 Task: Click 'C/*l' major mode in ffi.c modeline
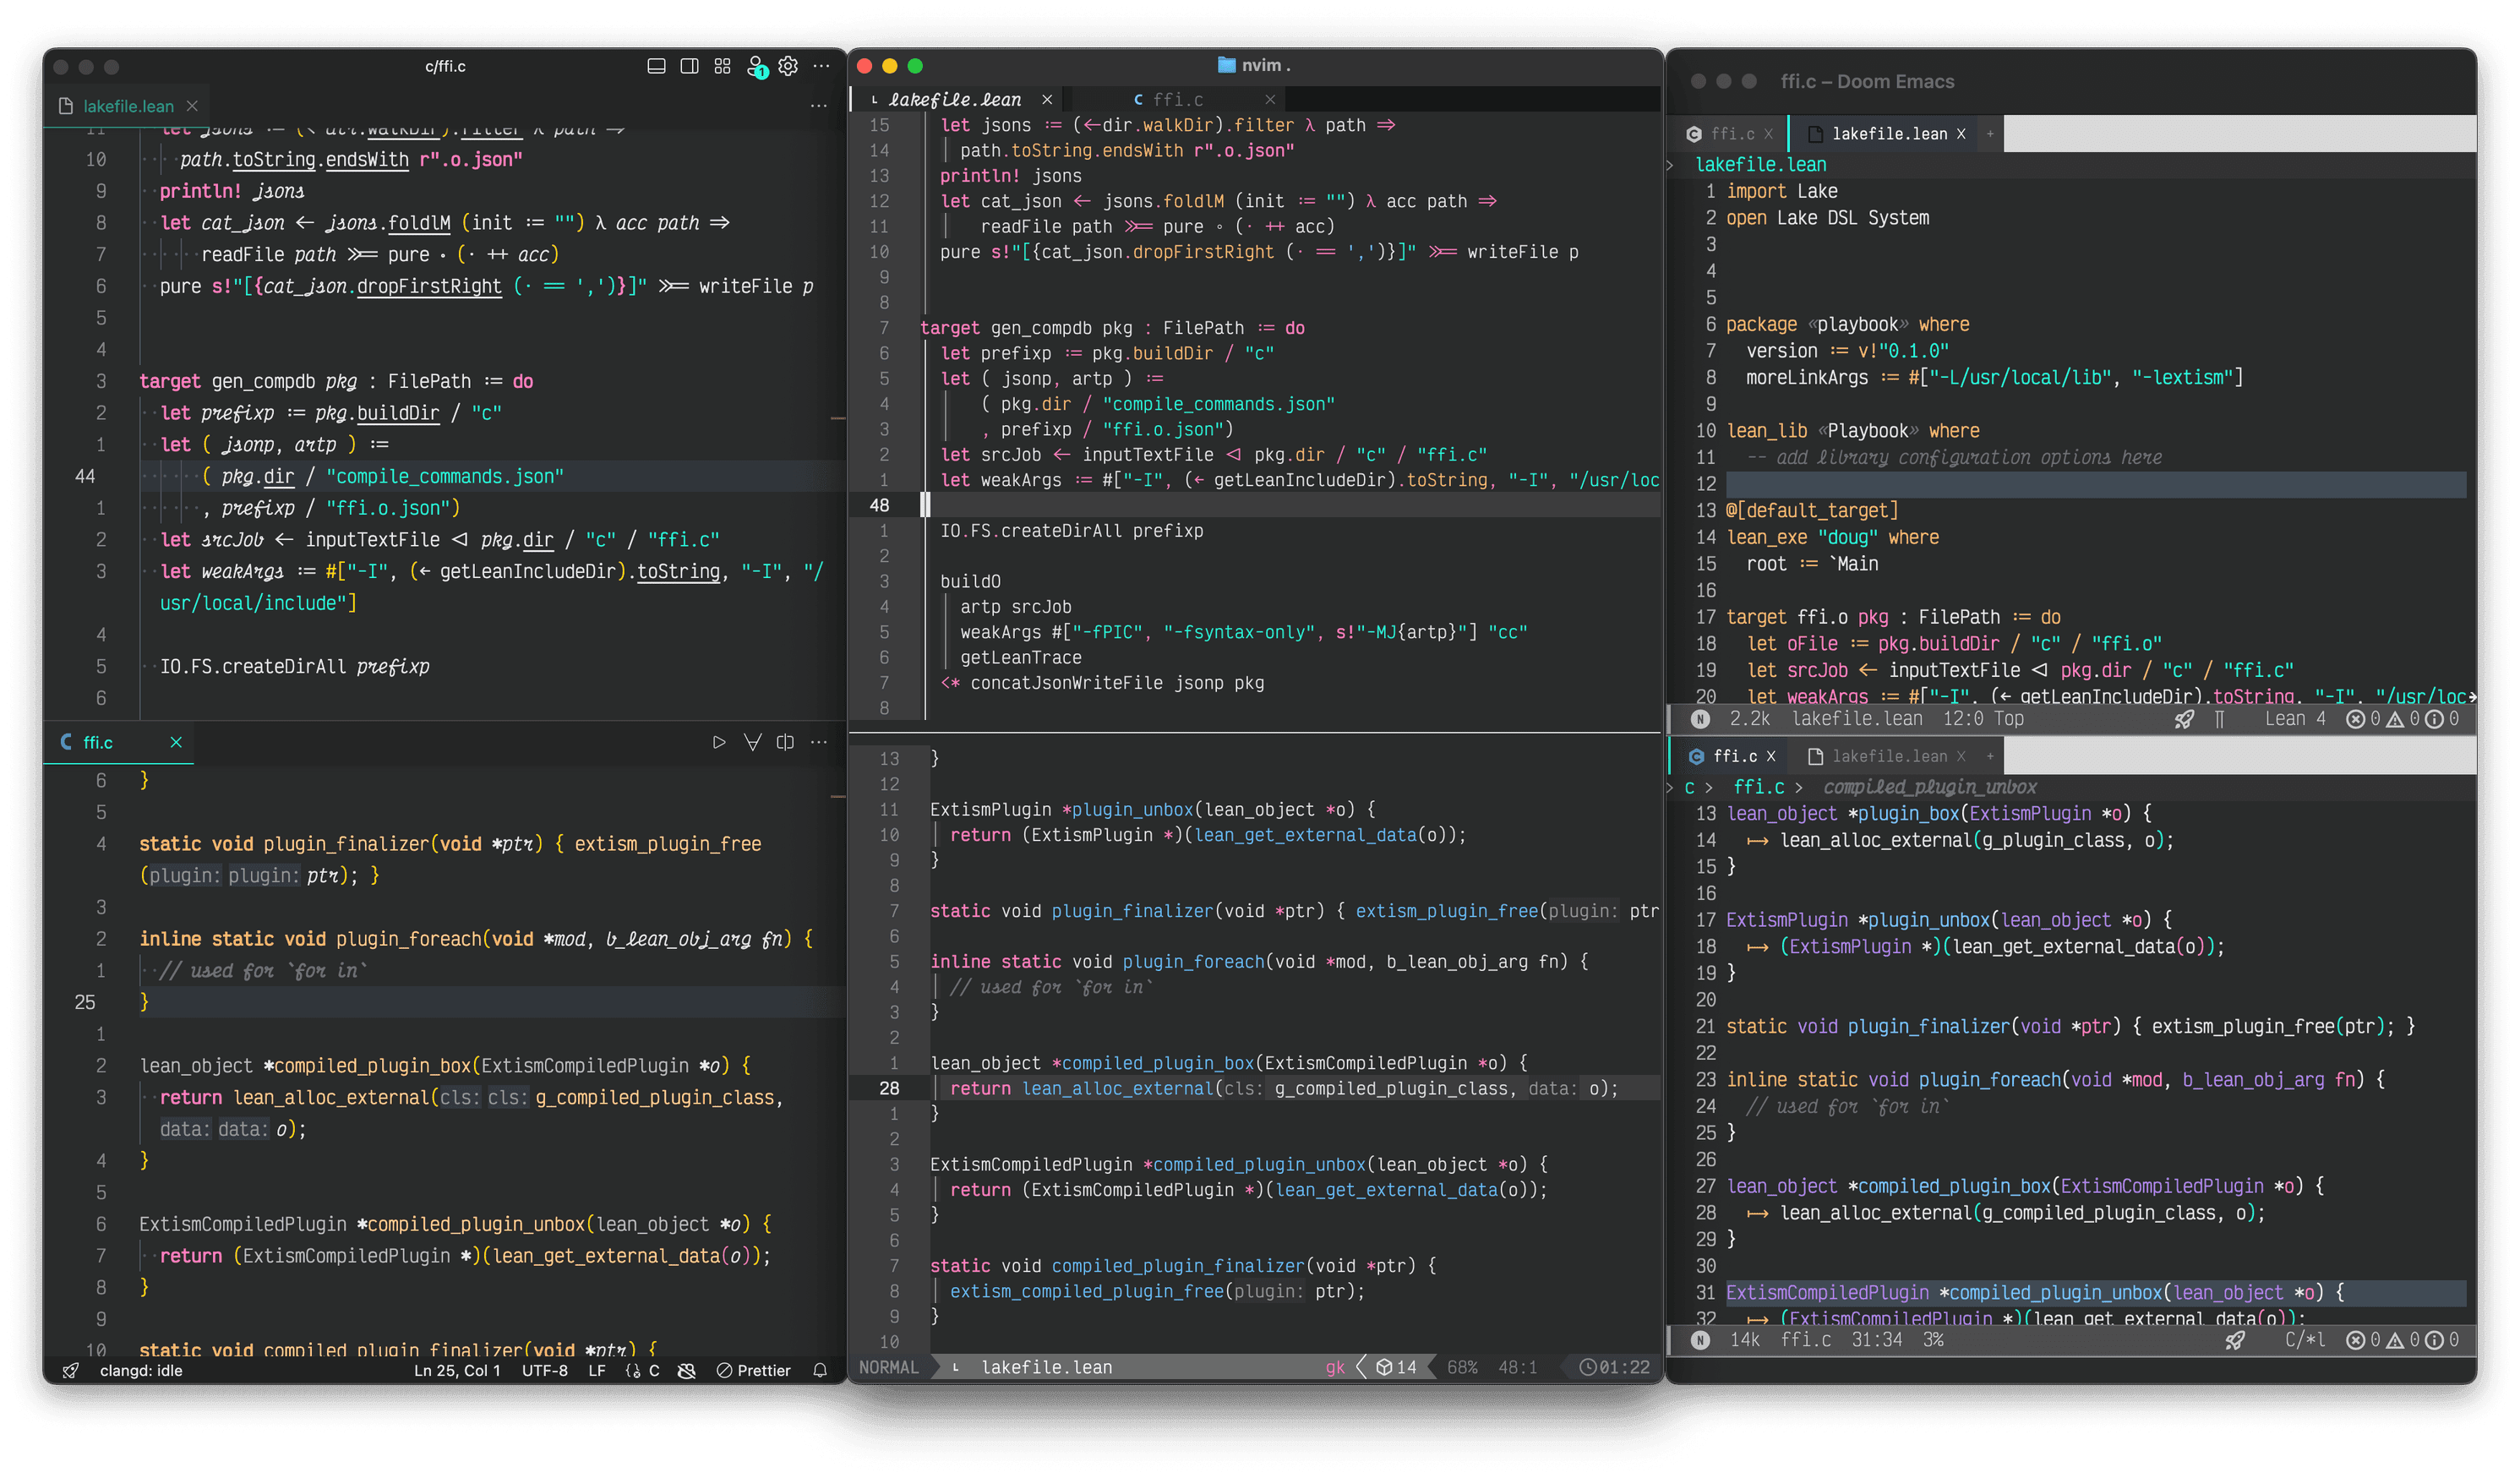[2305, 1339]
